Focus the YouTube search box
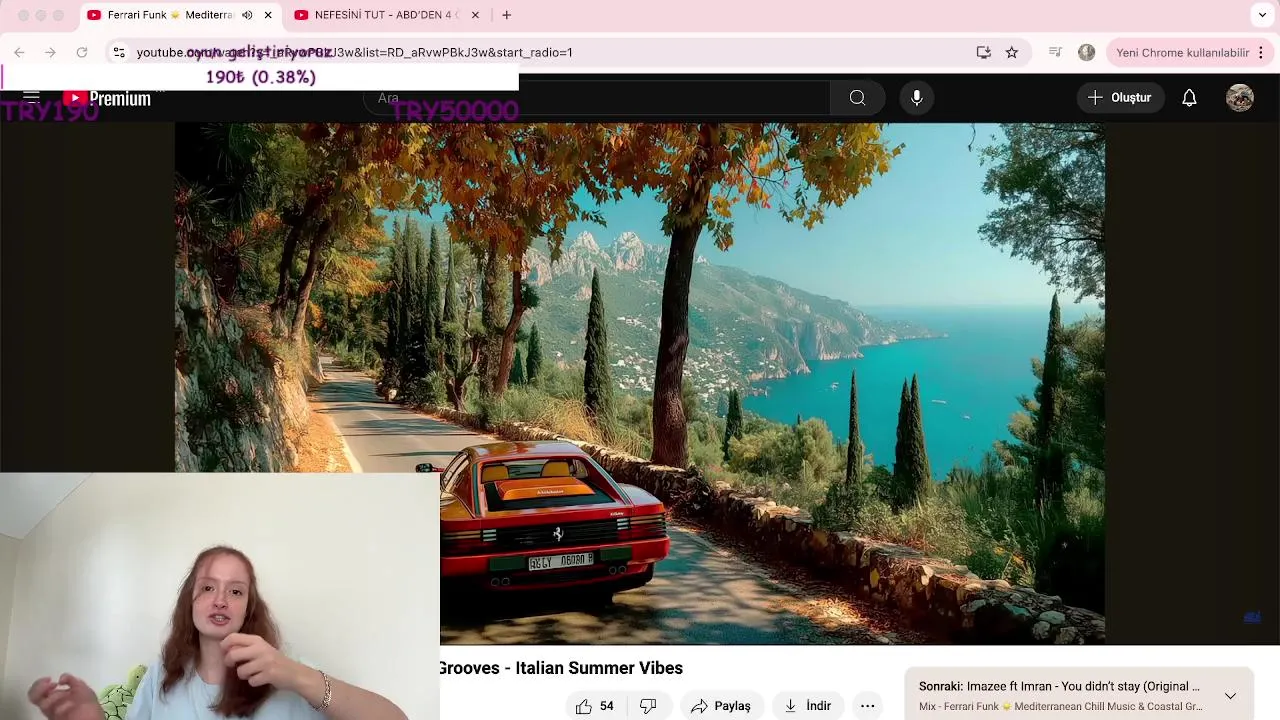 click(x=598, y=97)
